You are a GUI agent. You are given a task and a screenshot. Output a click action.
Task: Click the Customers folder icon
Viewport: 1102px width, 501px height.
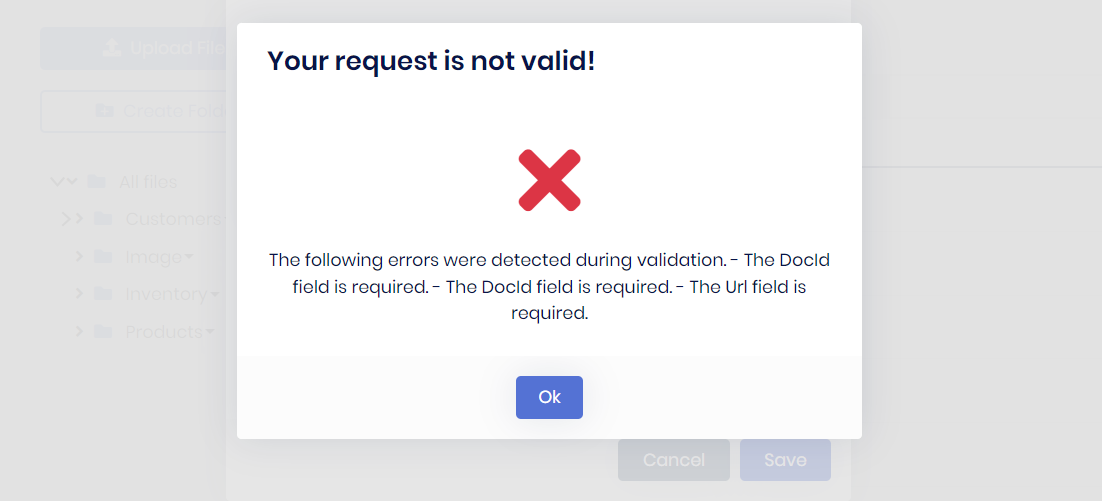tap(103, 219)
